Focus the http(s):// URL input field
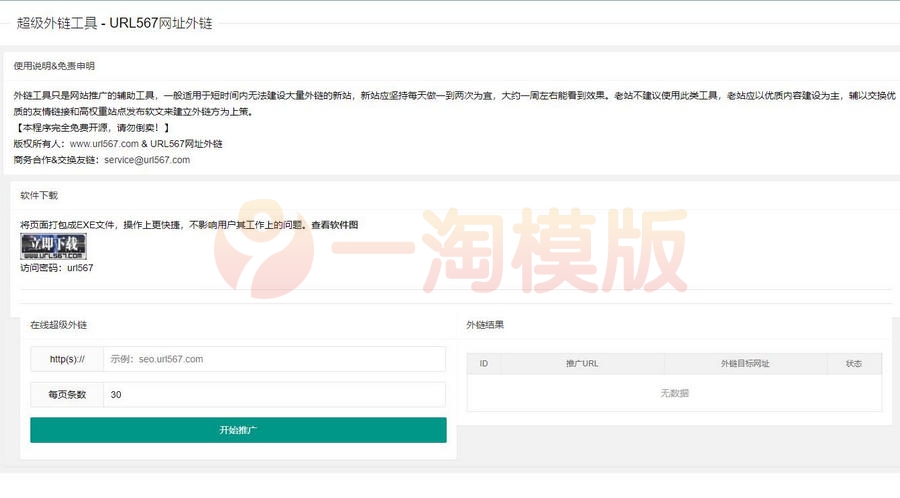900x498 pixels. point(274,359)
